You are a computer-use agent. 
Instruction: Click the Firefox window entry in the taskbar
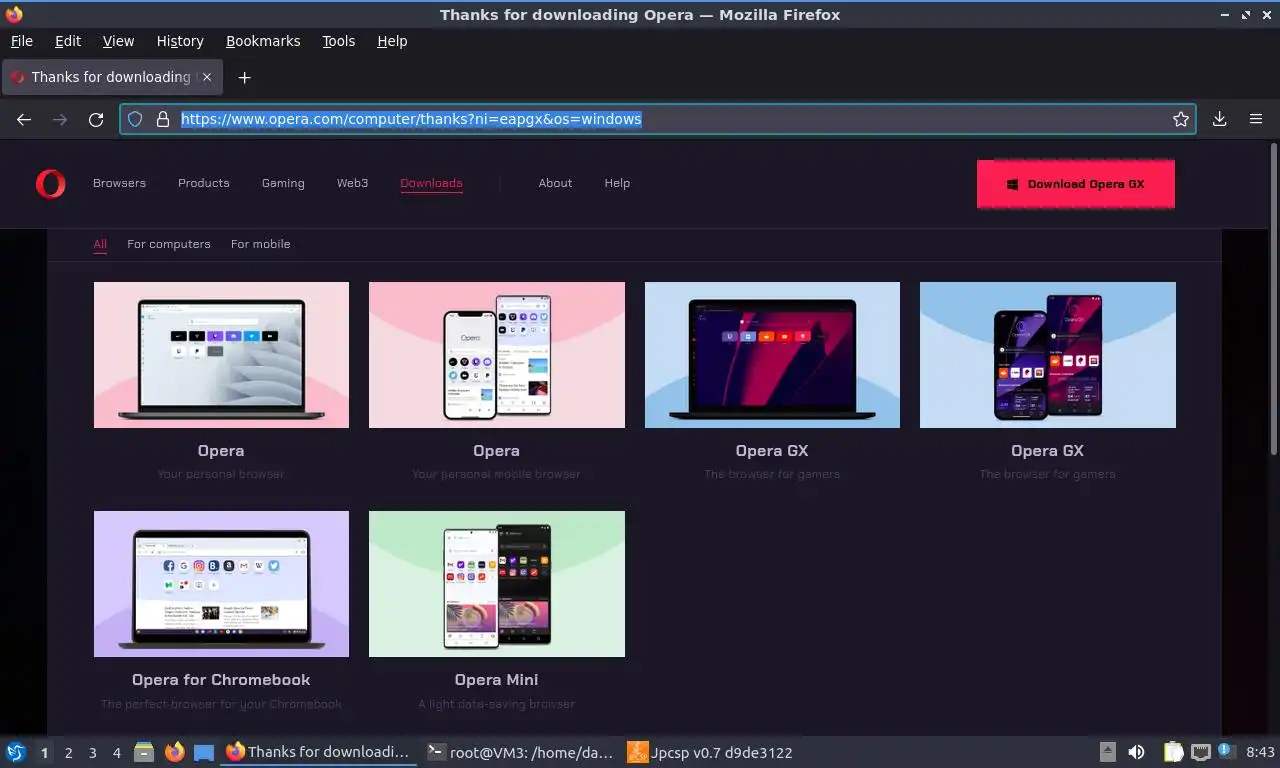tap(318, 752)
